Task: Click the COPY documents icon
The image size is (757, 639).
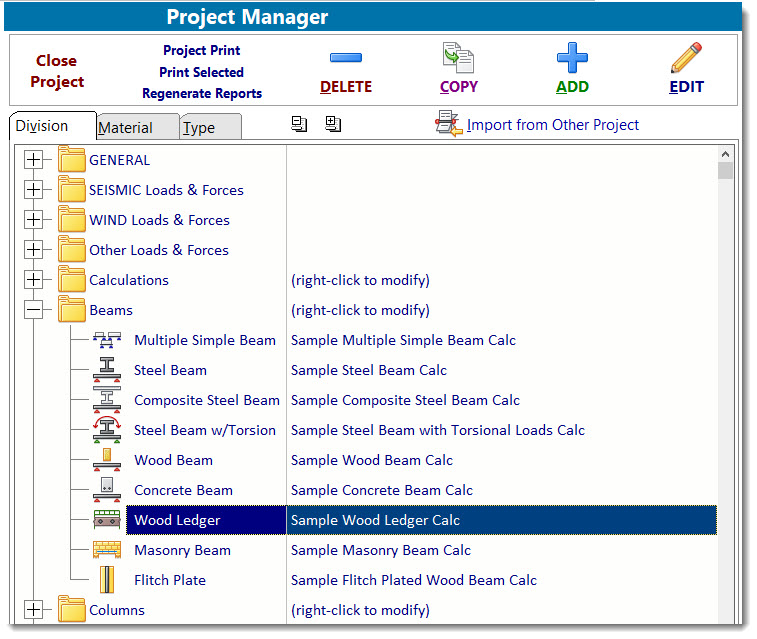Action: (458, 58)
